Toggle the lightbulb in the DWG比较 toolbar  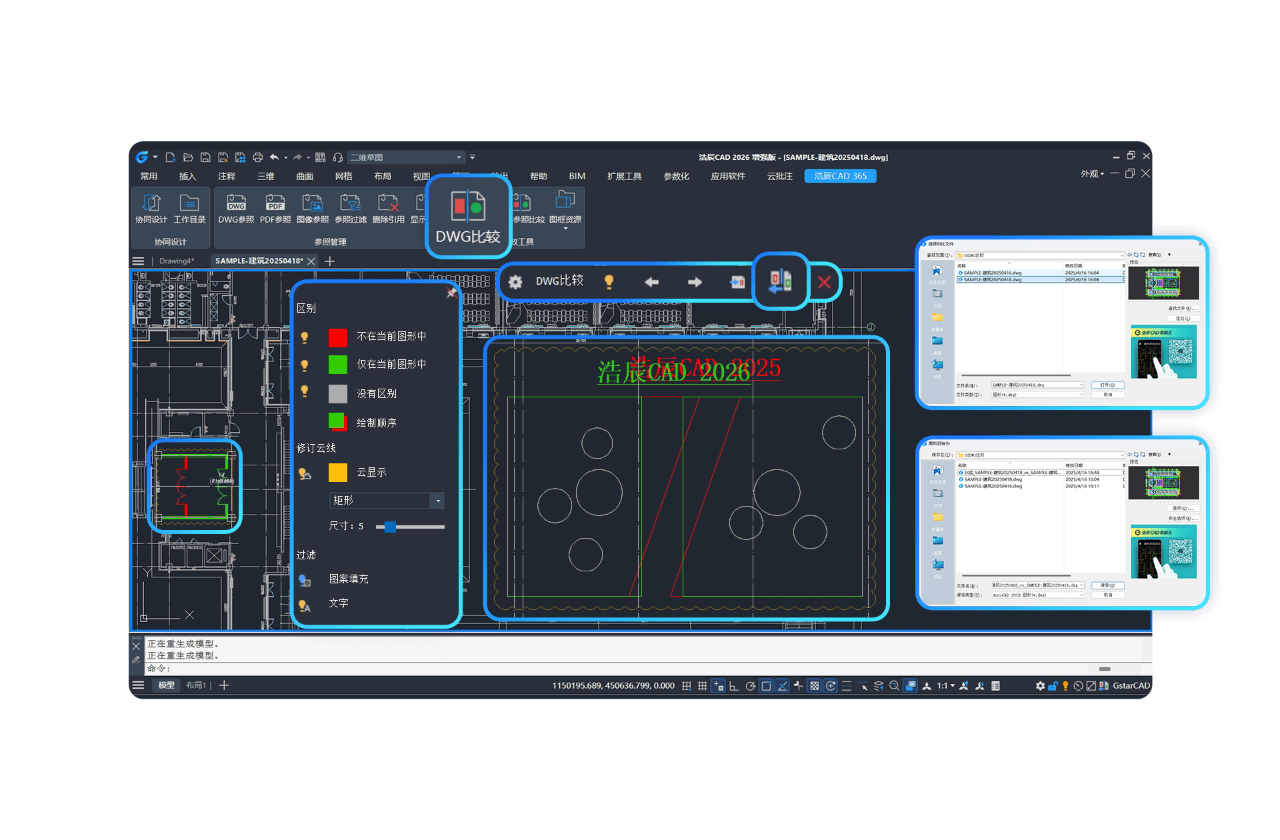pyautogui.click(x=608, y=282)
